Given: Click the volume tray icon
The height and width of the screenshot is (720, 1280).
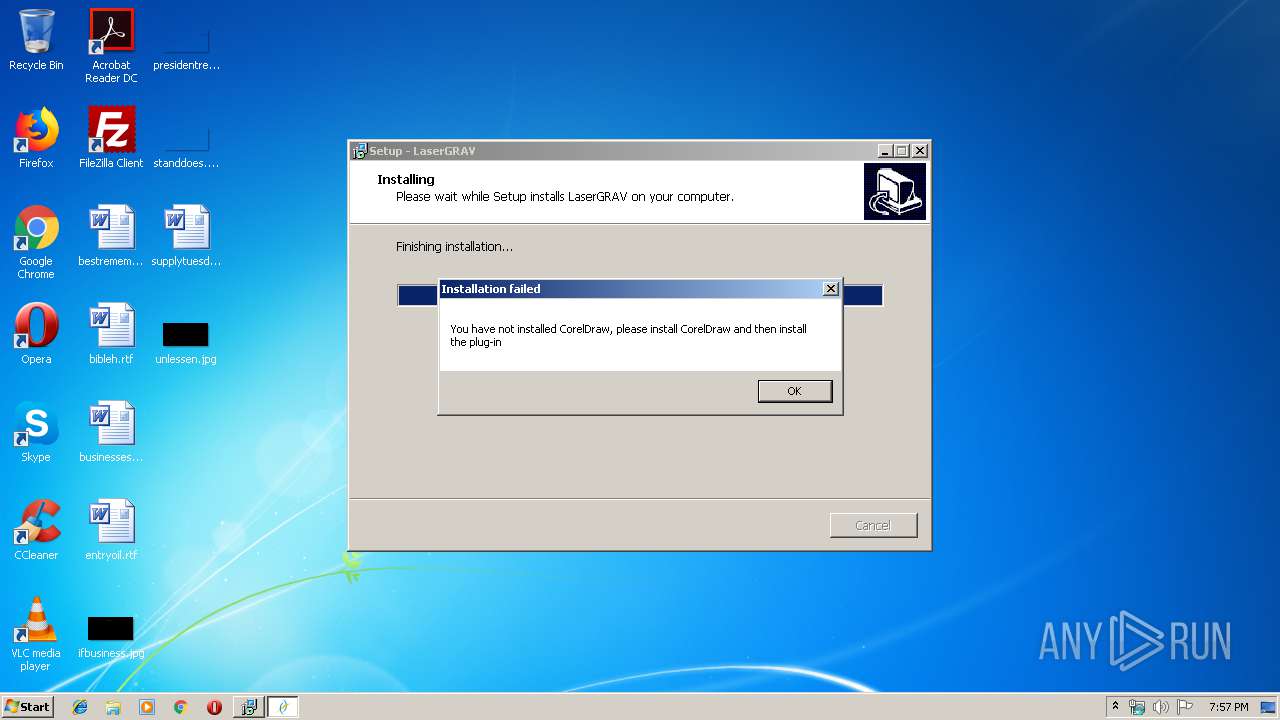Looking at the screenshot, I should [x=1161, y=707].
